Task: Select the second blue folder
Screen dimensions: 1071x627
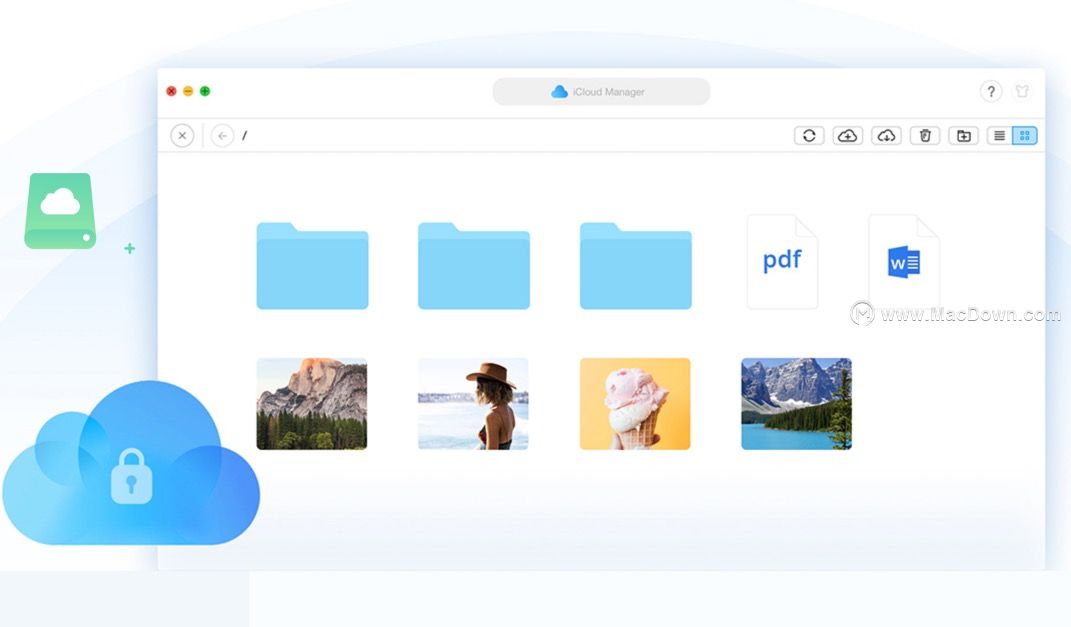Action: click(474, 266)
